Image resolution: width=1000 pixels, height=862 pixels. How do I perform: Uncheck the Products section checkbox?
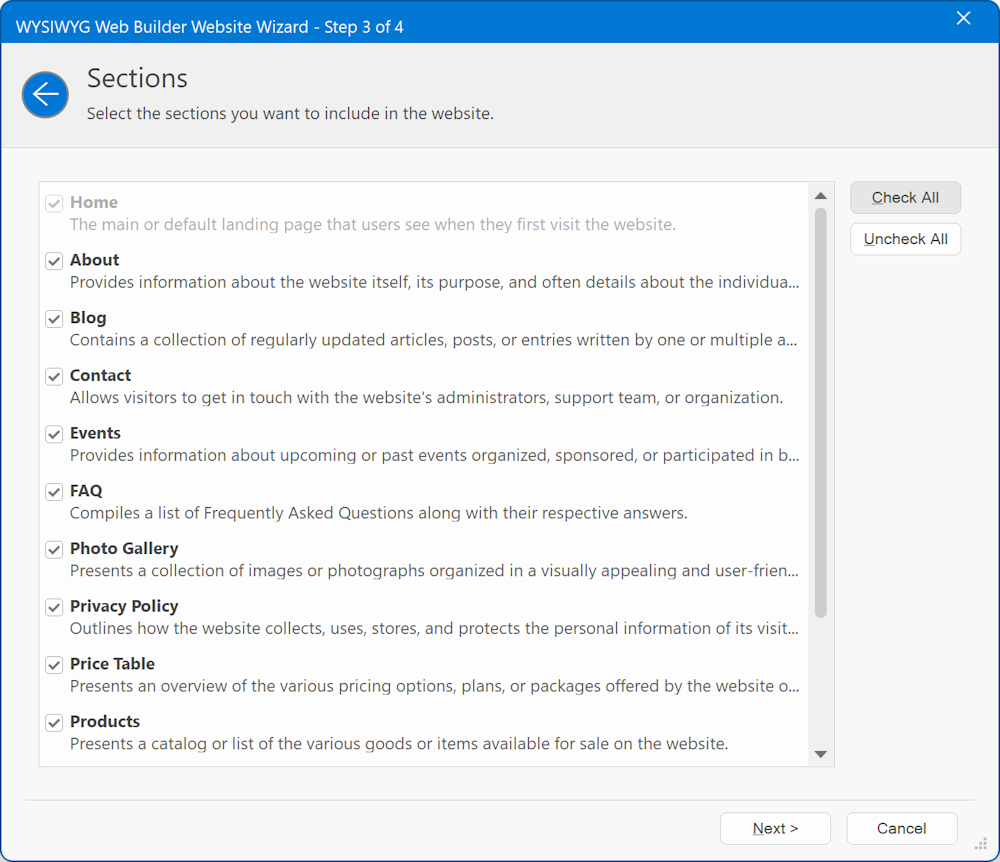pyautogui.click(x=54, y=722)
